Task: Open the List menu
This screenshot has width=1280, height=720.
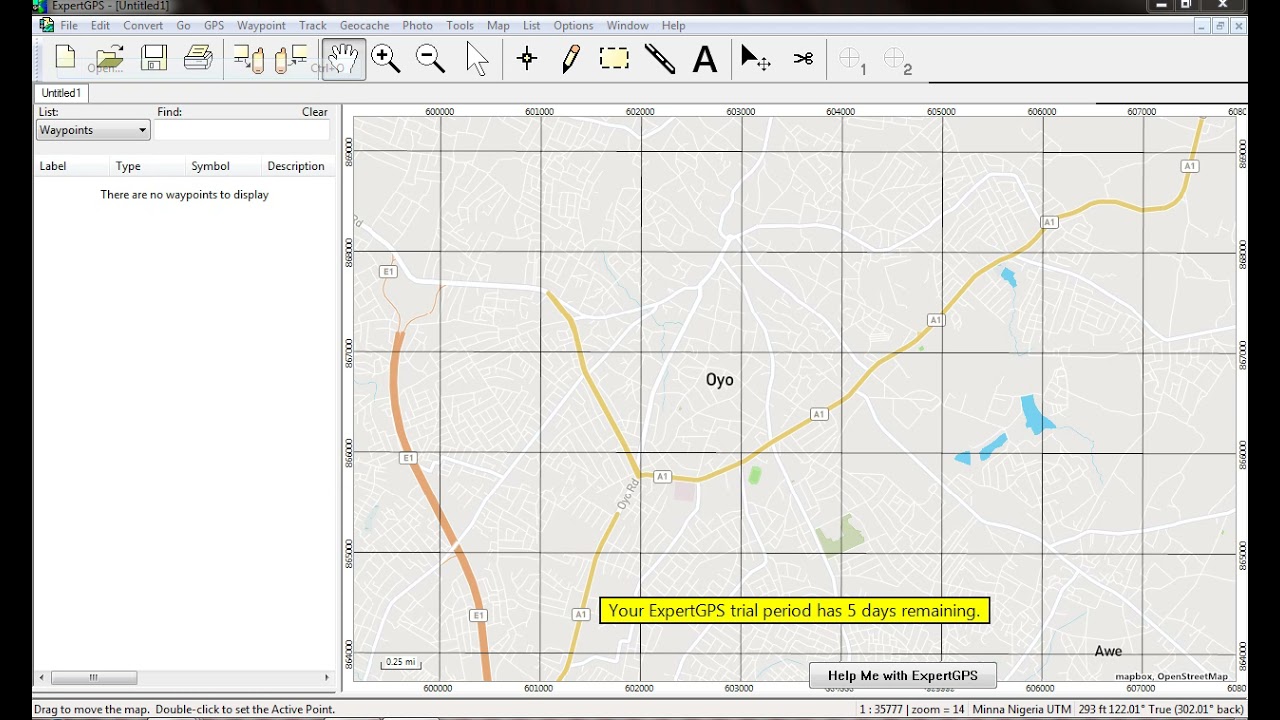Action: [532, 25]
